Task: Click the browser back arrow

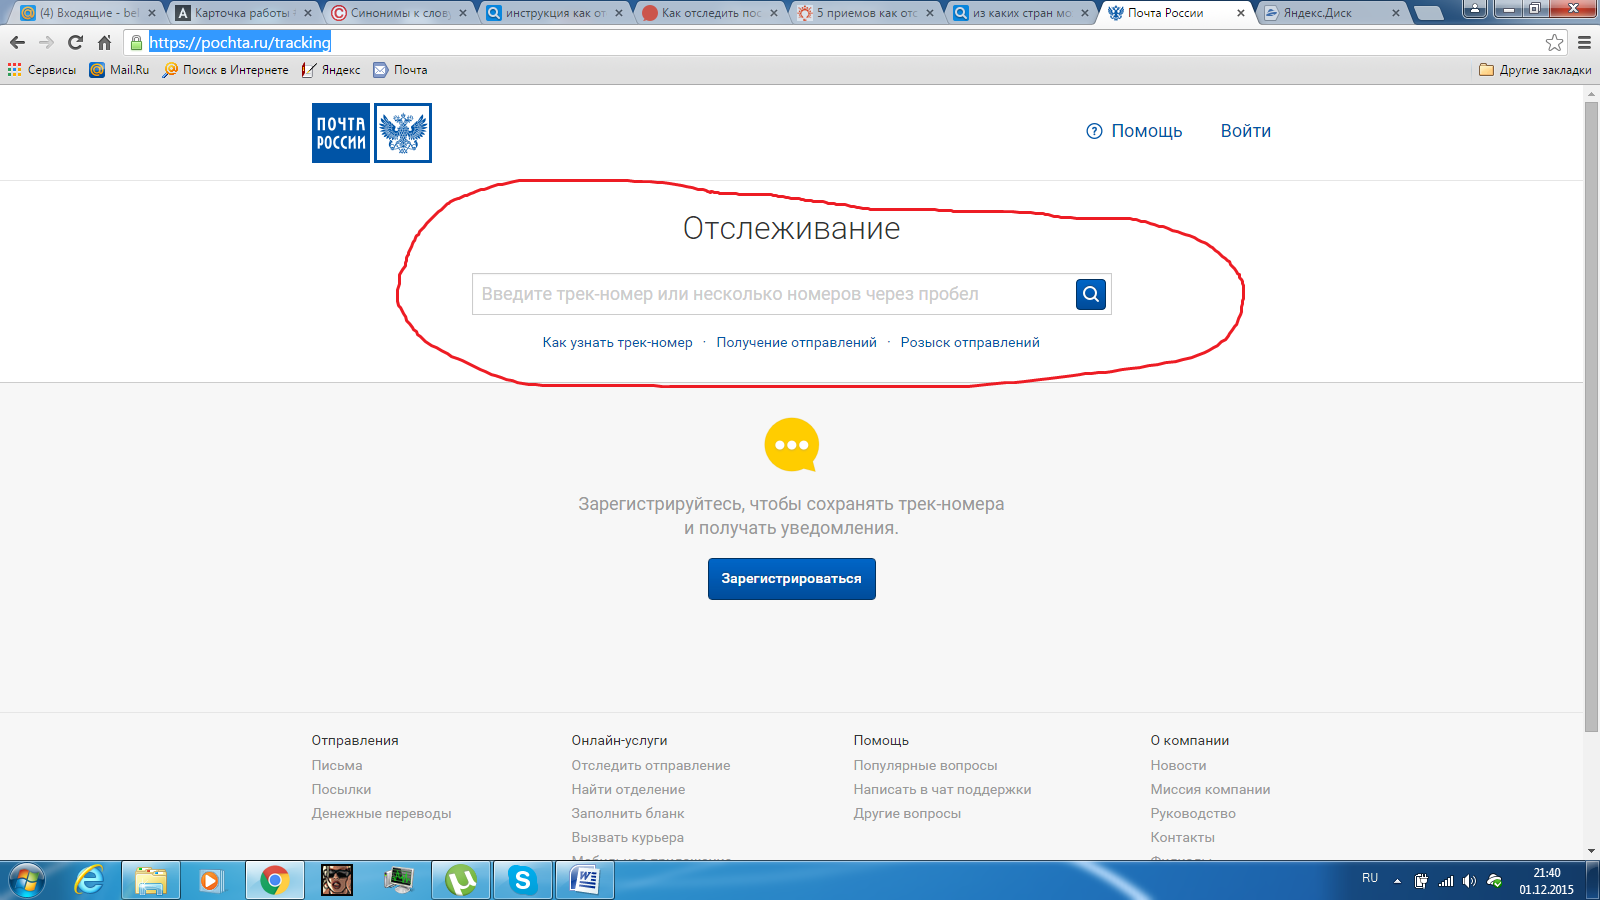Action: pyautogui.click(x=17, y=42)
